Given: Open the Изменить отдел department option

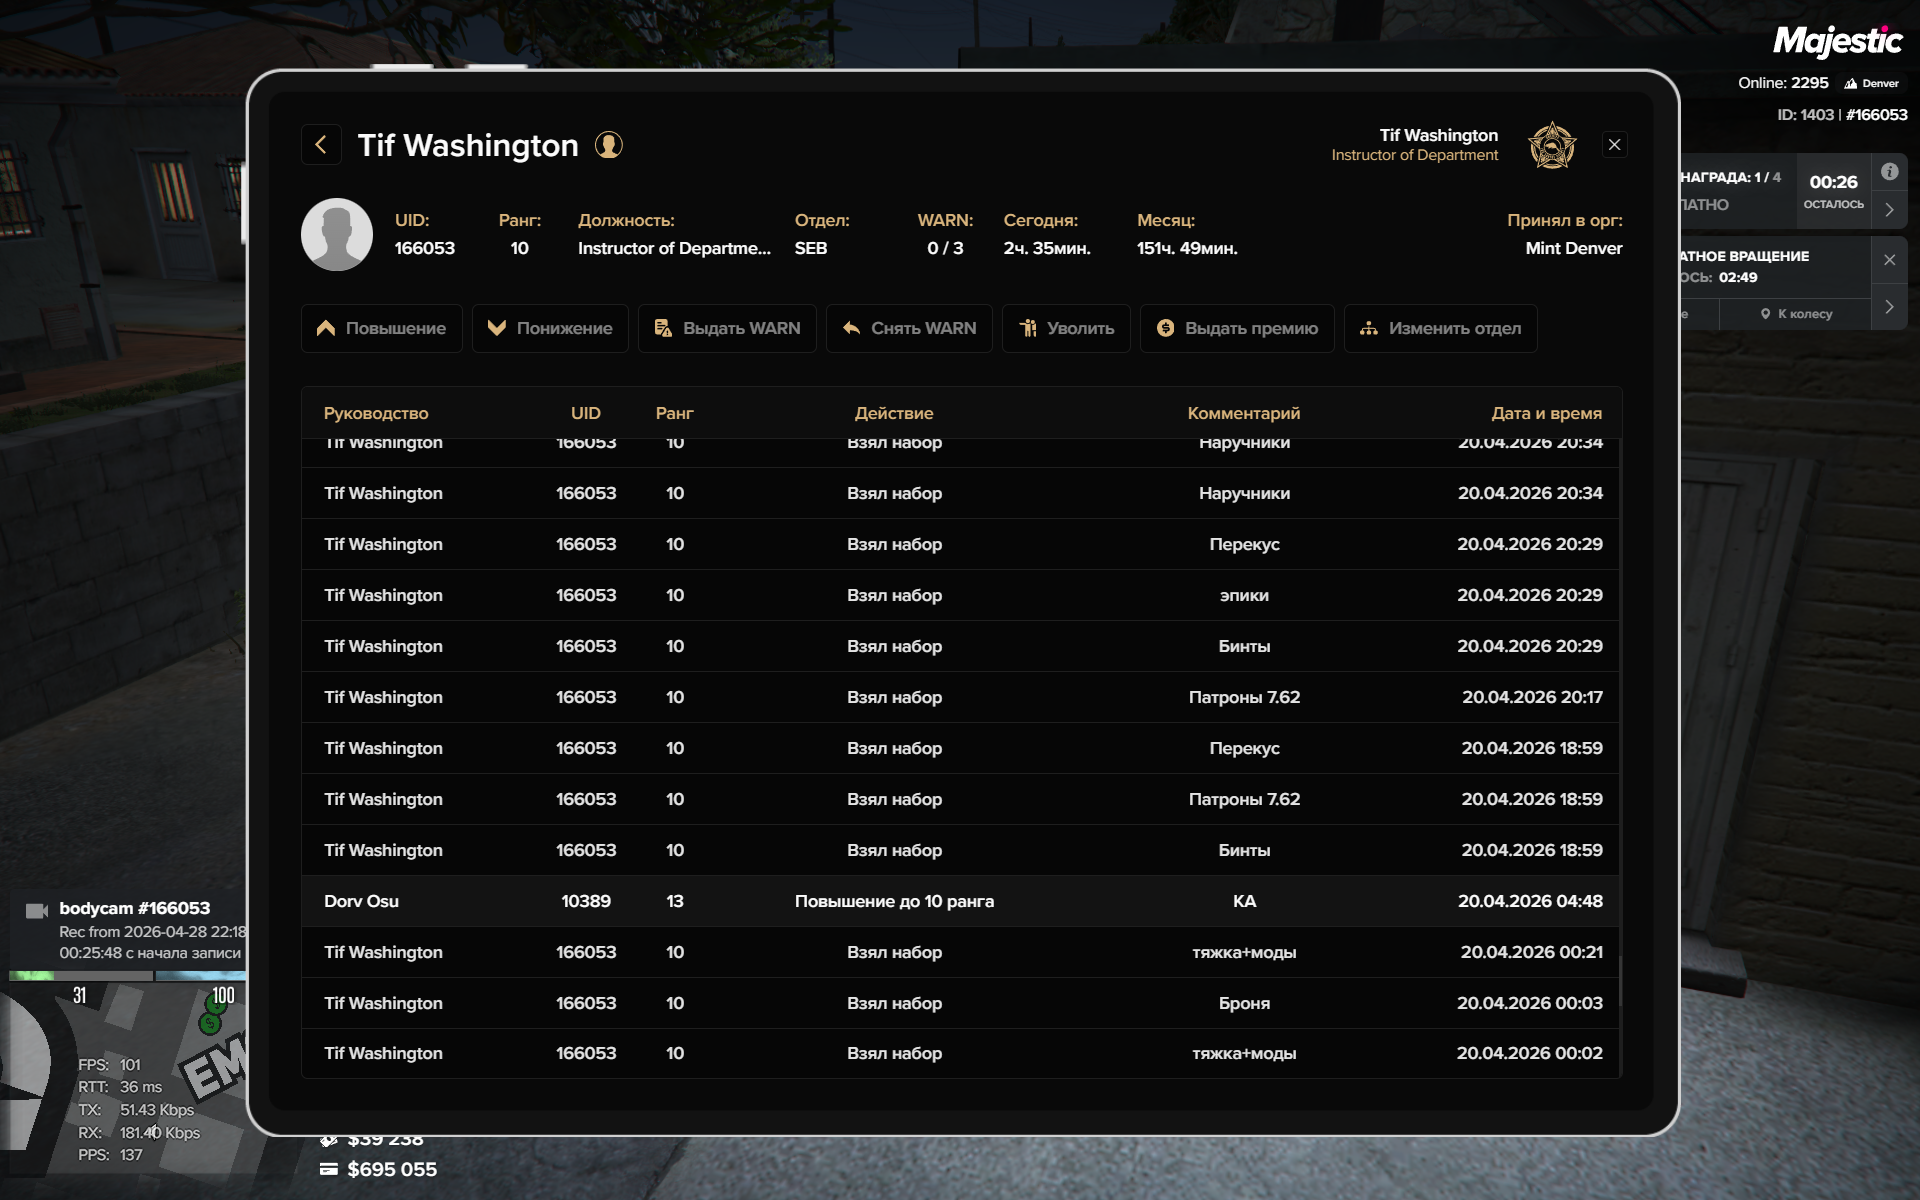Looking at the screenshot, I should 1440,328.
